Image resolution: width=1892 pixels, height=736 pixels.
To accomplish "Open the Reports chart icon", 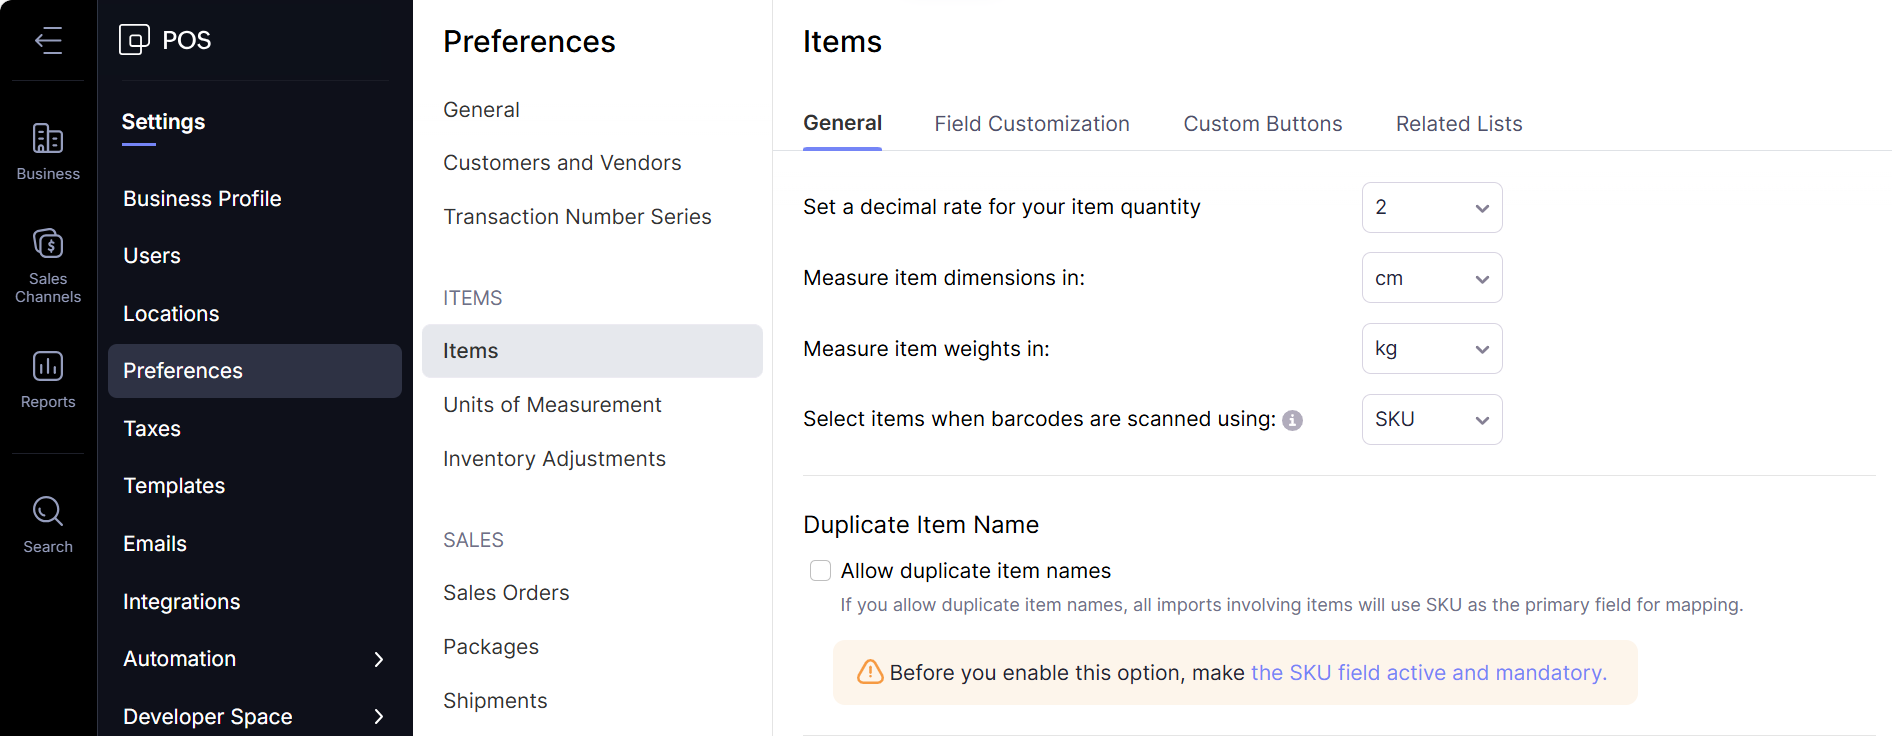I will (x=48, y=367).
